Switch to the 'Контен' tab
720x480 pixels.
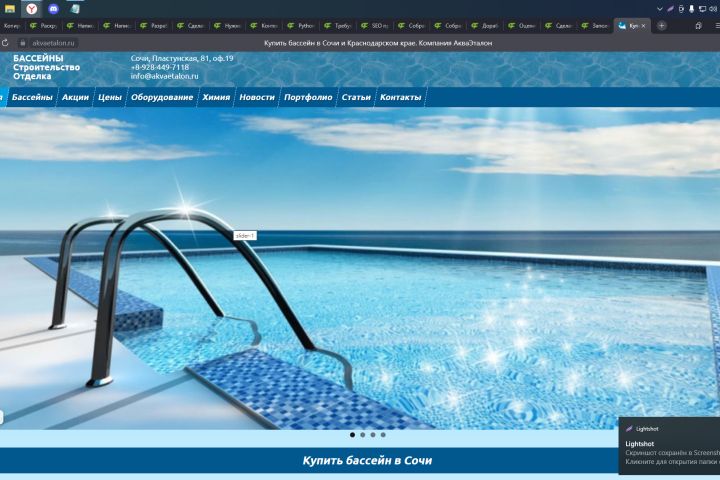pos(264,26)
